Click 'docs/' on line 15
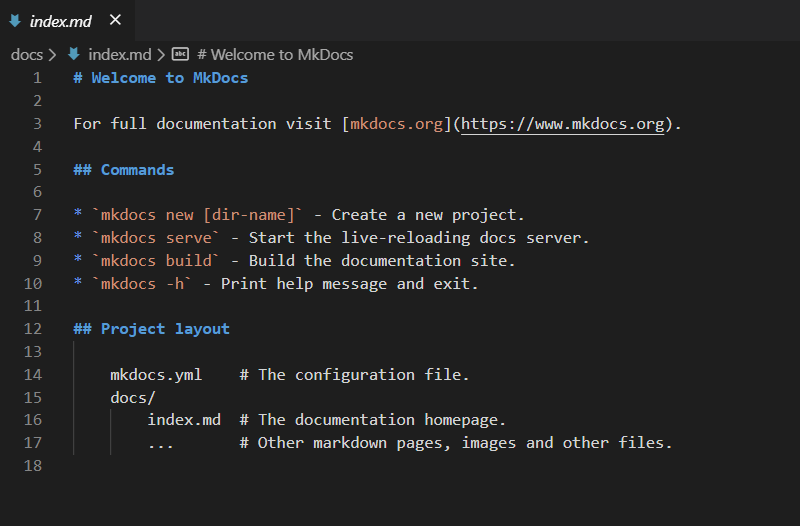Image resolution: width=800 pixels, height=526 pixels. pyautogui.click(x=133, y=398)
